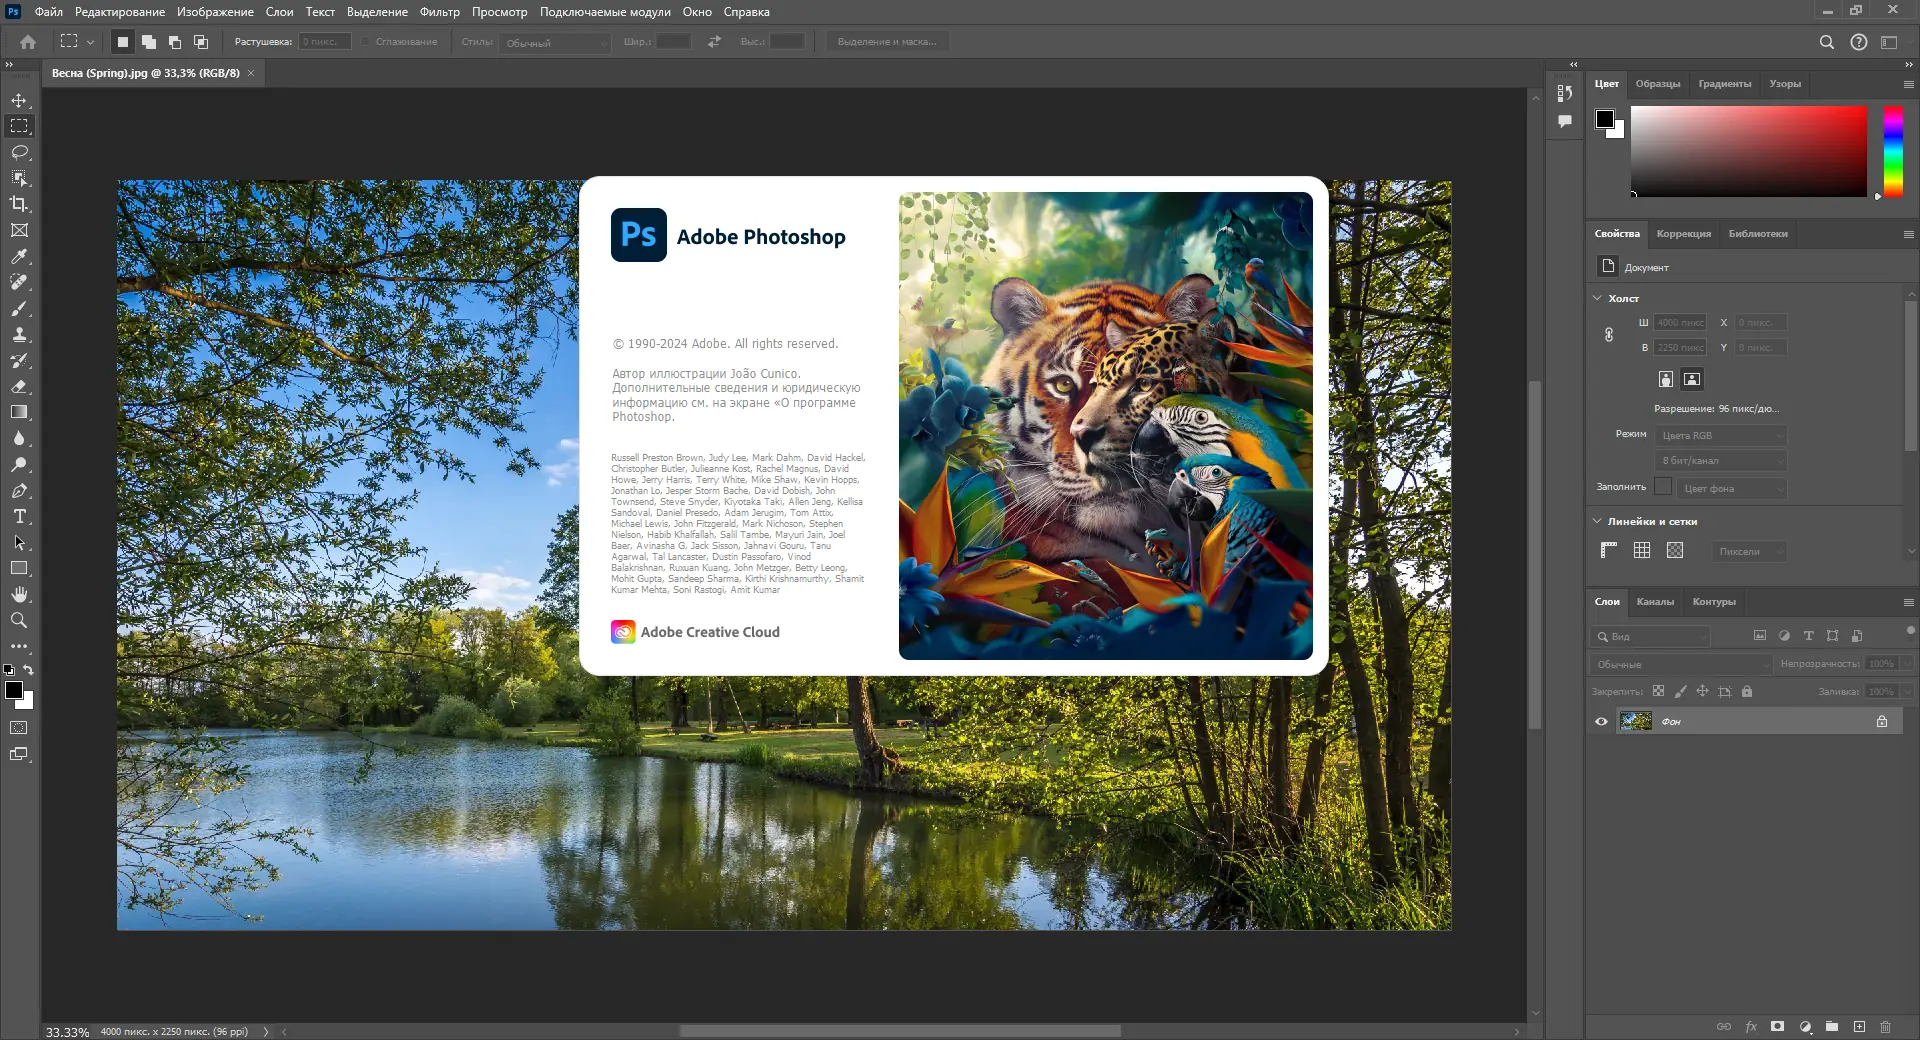
Task: Toggle the Сглаживание checkbox
Action: pyautogui.click(x=366, y=42)
